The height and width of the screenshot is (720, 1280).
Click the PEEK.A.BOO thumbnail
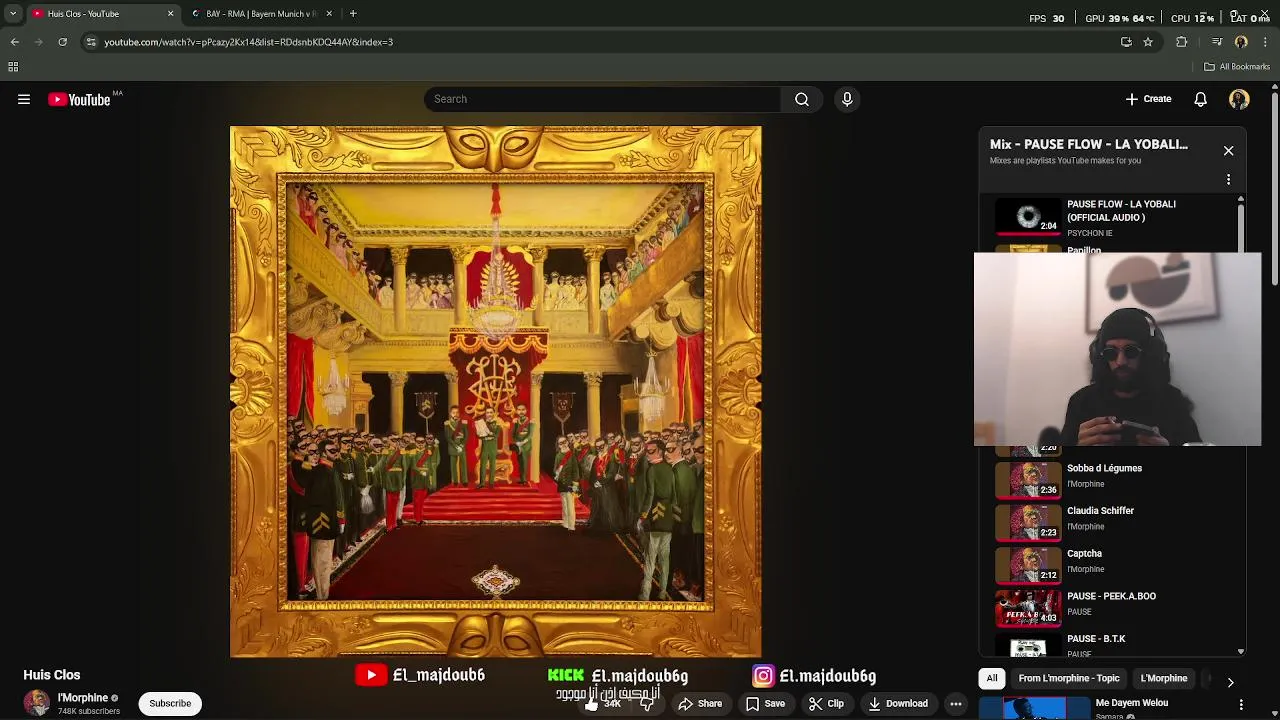[x=1028, y=606]
